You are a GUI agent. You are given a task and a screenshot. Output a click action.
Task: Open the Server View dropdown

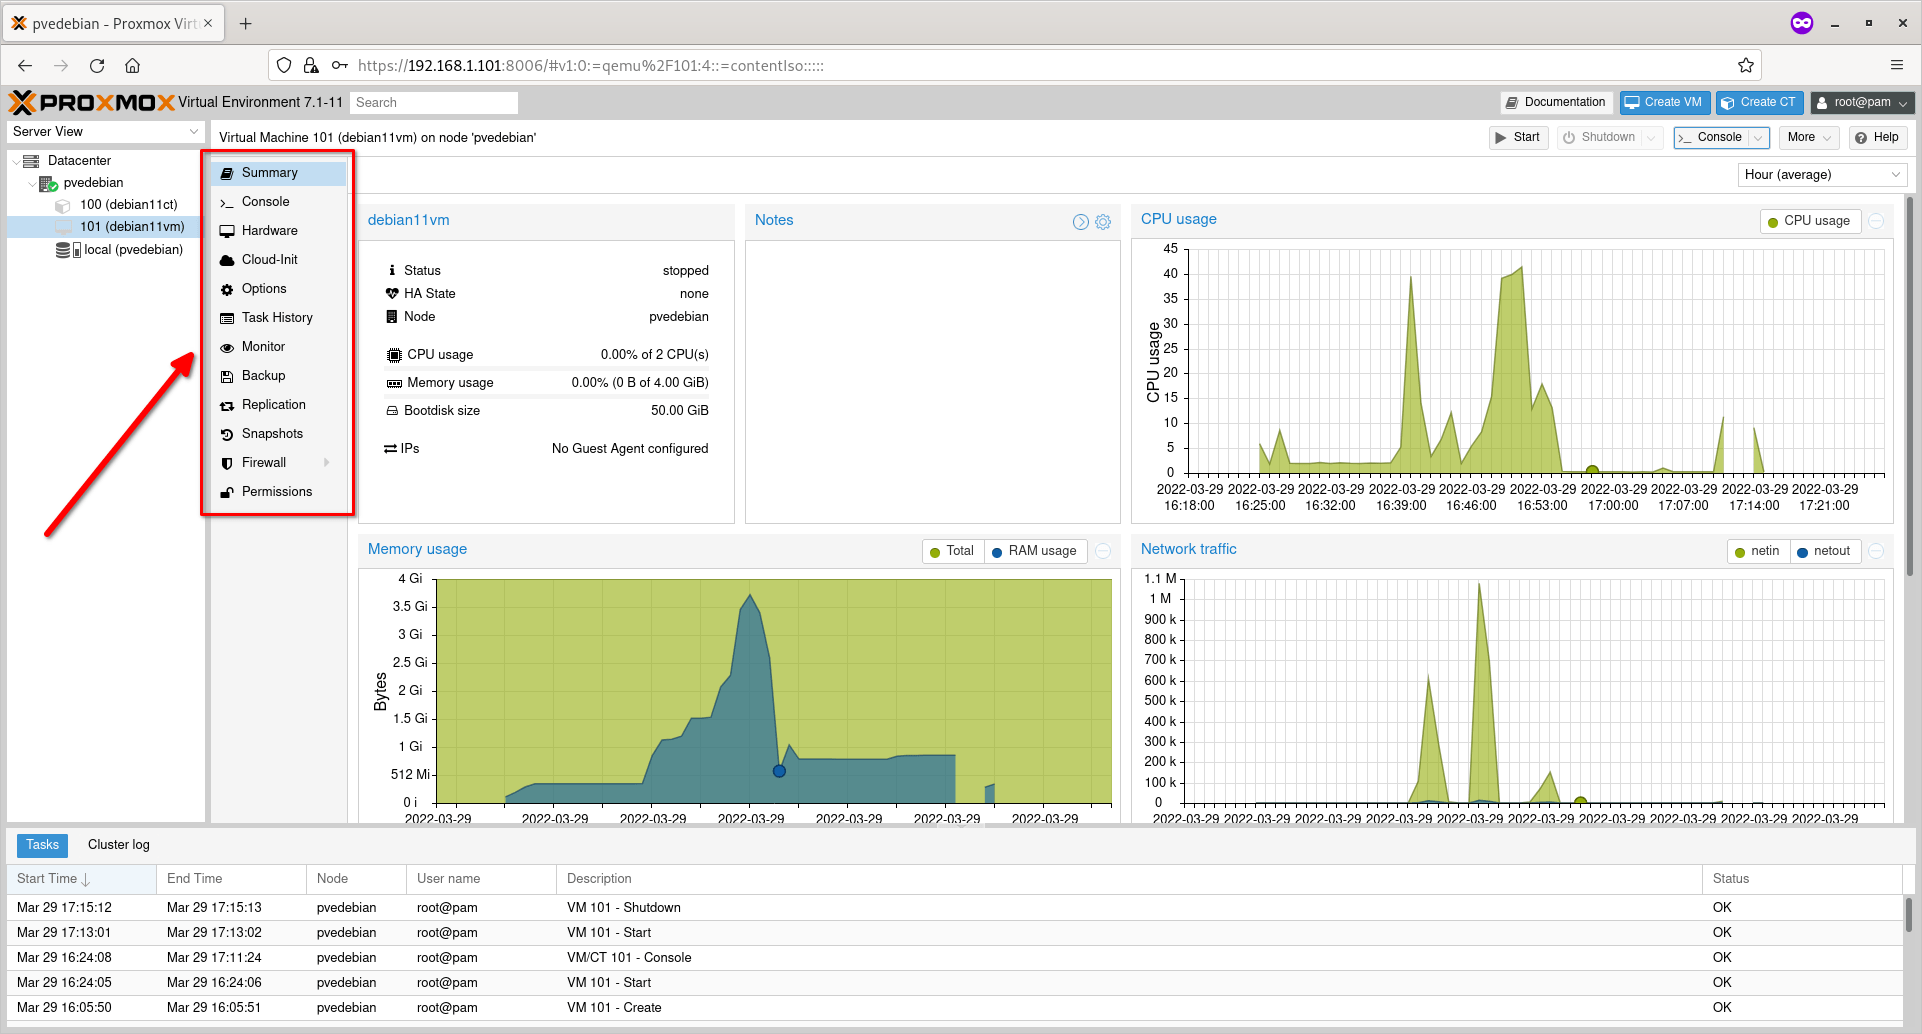click(105, 132)
